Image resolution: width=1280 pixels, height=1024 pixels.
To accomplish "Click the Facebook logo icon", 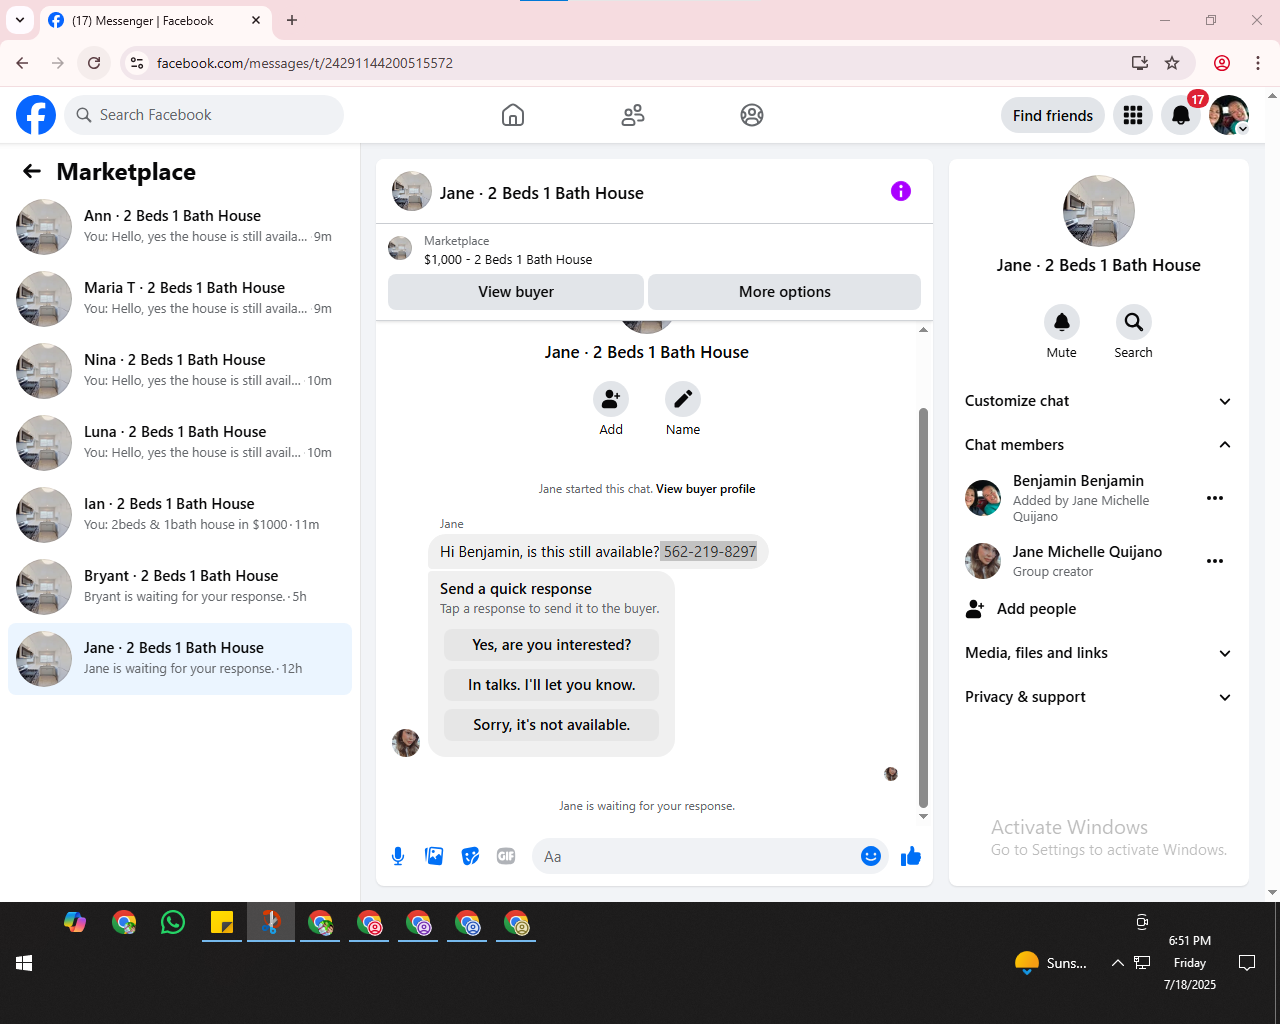I will [36, 115].
